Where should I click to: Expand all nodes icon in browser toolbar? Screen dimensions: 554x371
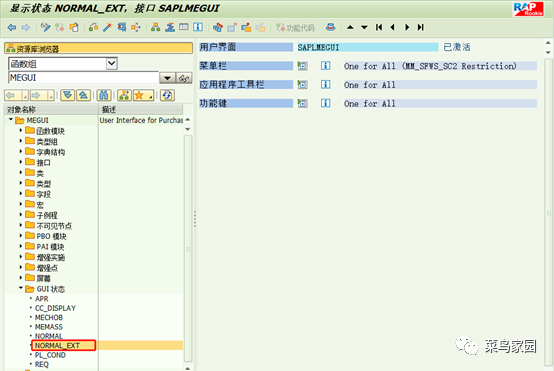point(67,95)
